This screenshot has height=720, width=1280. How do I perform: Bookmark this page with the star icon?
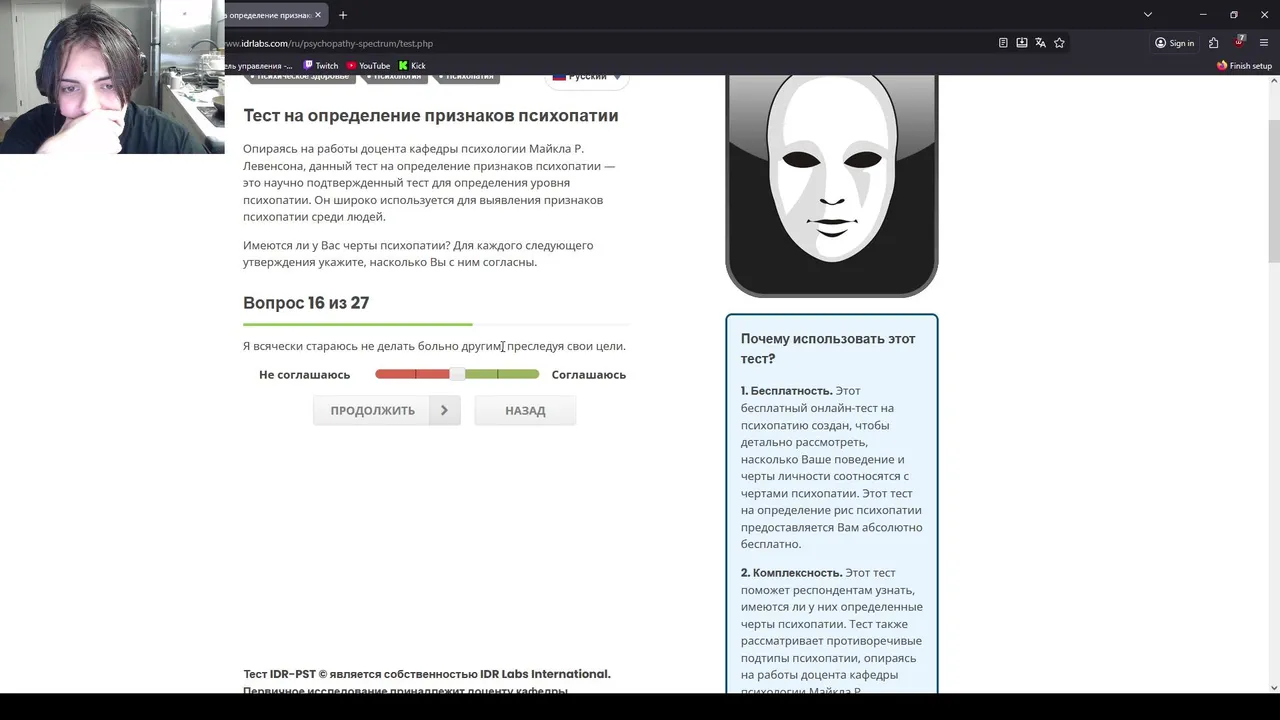(1059, 43)
